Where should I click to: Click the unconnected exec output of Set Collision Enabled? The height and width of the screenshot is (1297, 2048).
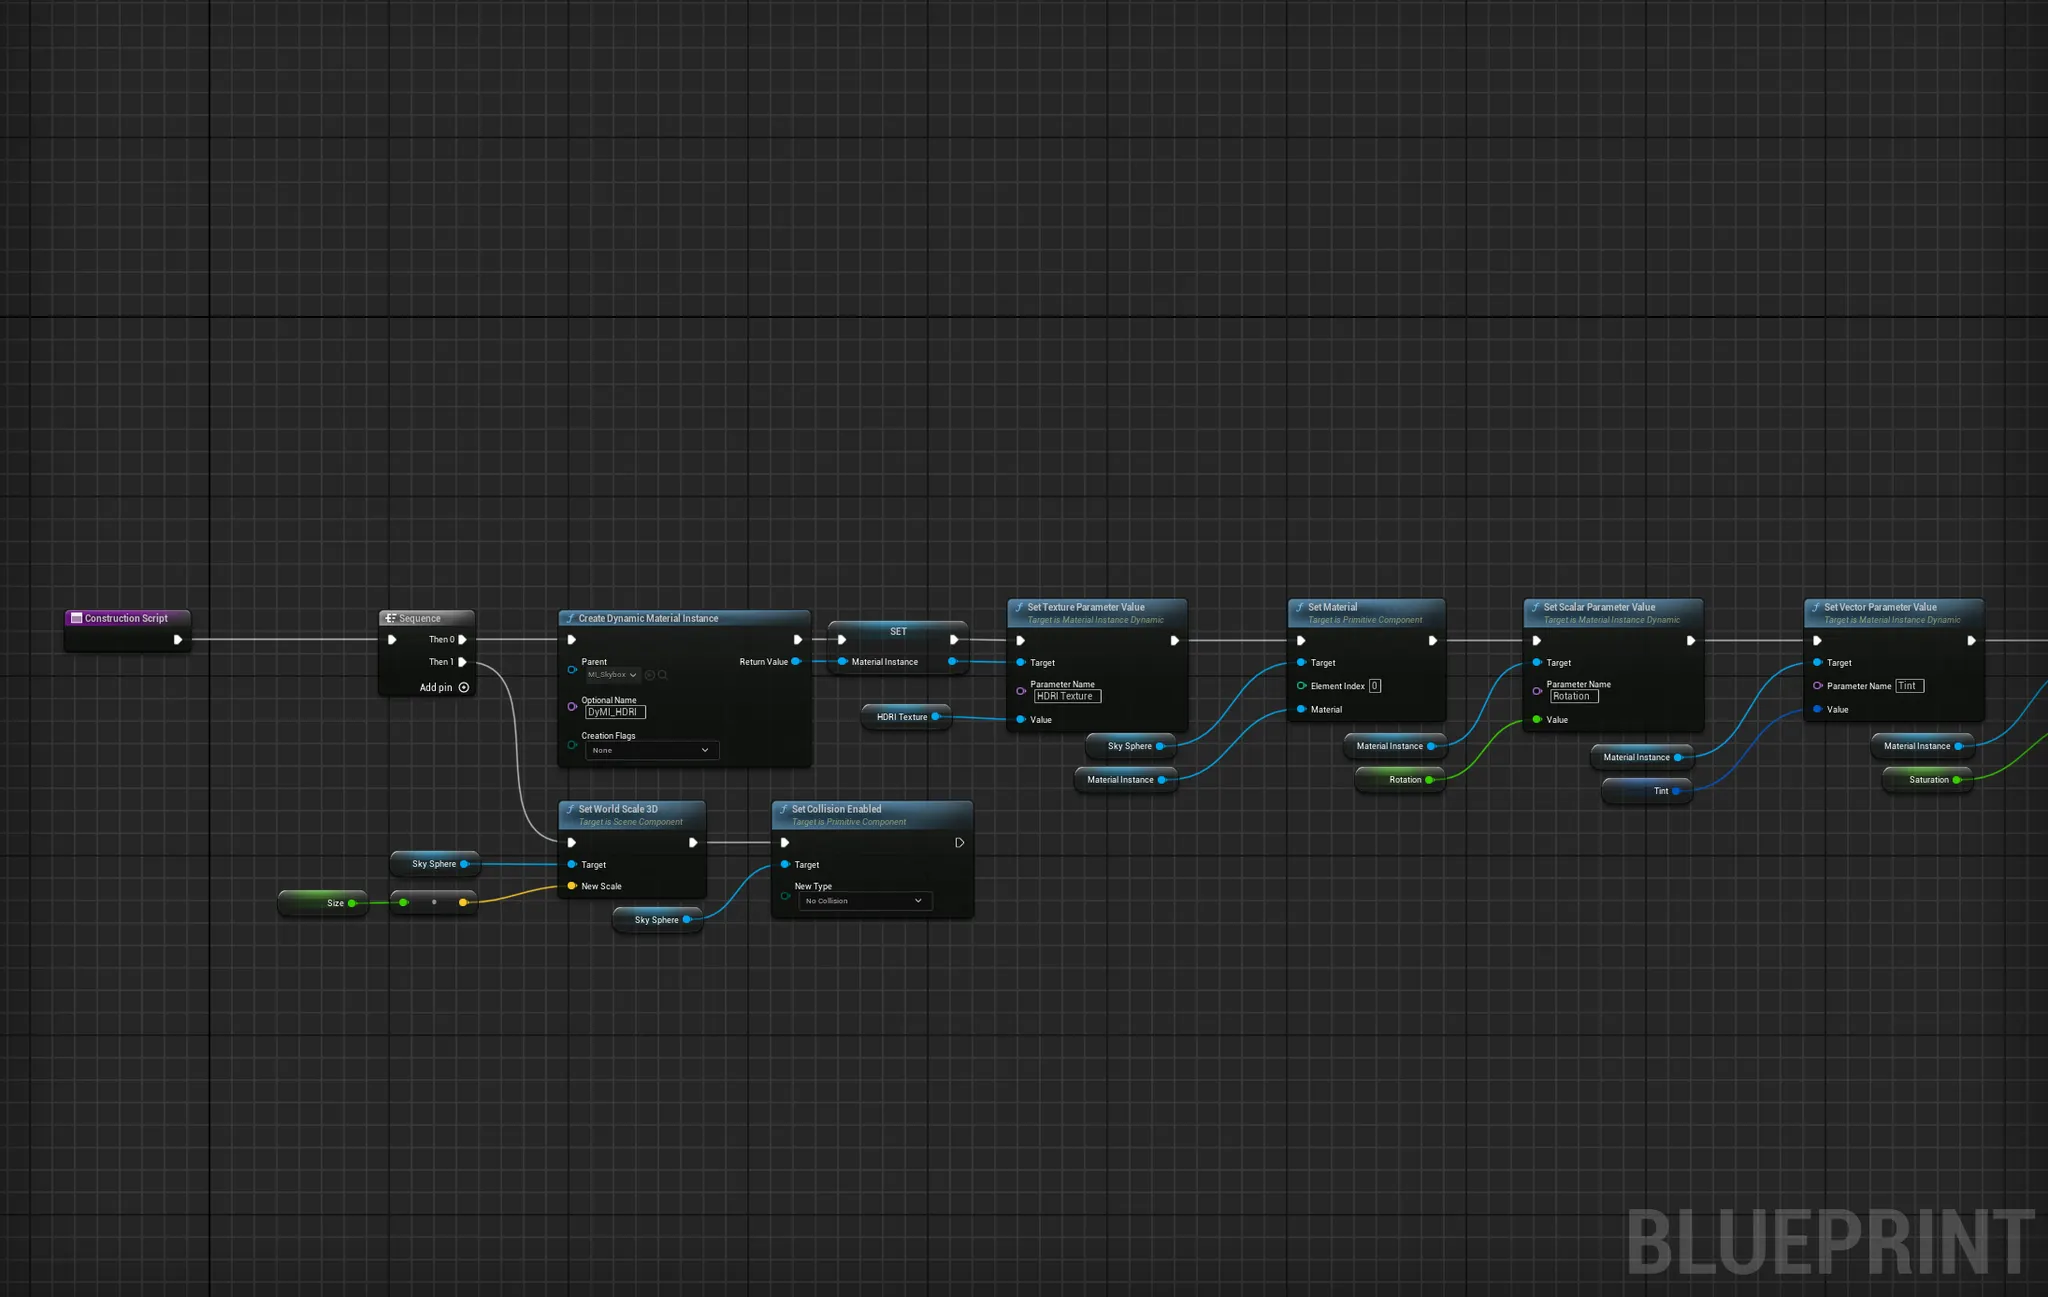(959, 843)
